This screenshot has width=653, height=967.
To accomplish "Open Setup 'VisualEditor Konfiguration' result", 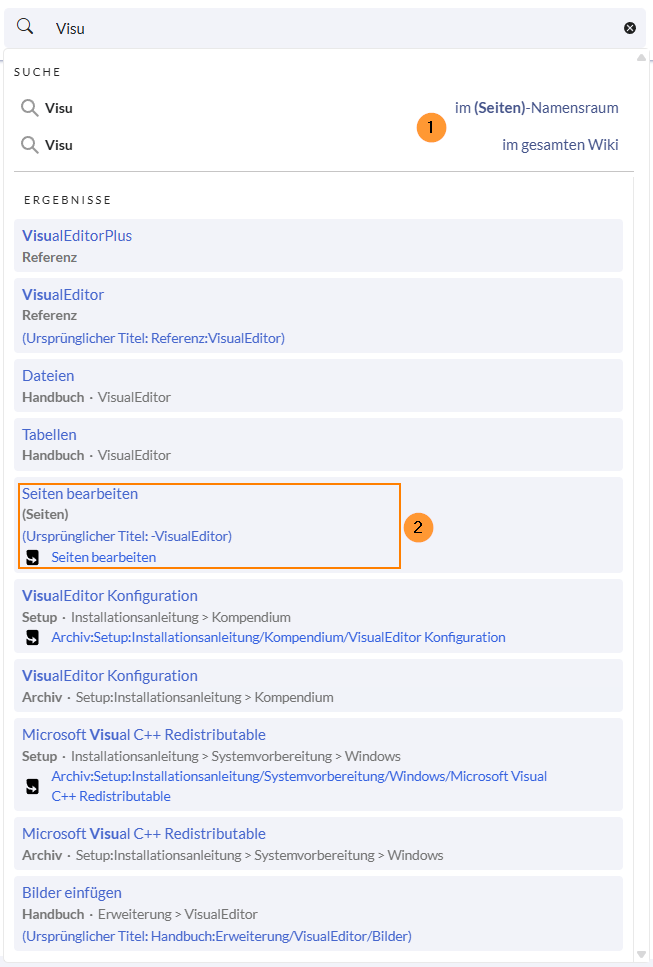I will (110, 596).
